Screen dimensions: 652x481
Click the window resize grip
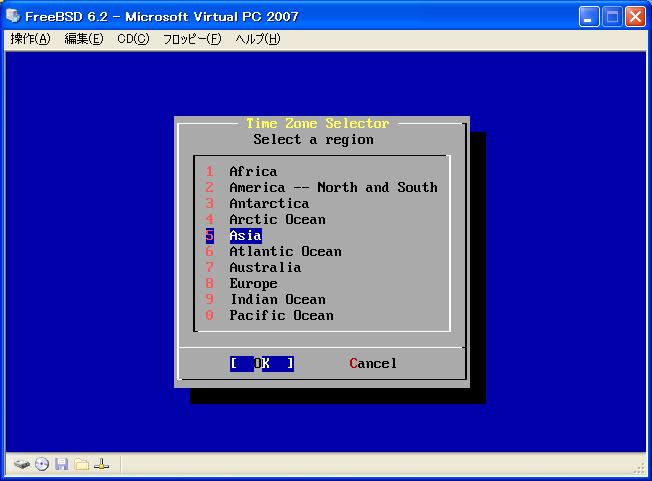point(640,469)
